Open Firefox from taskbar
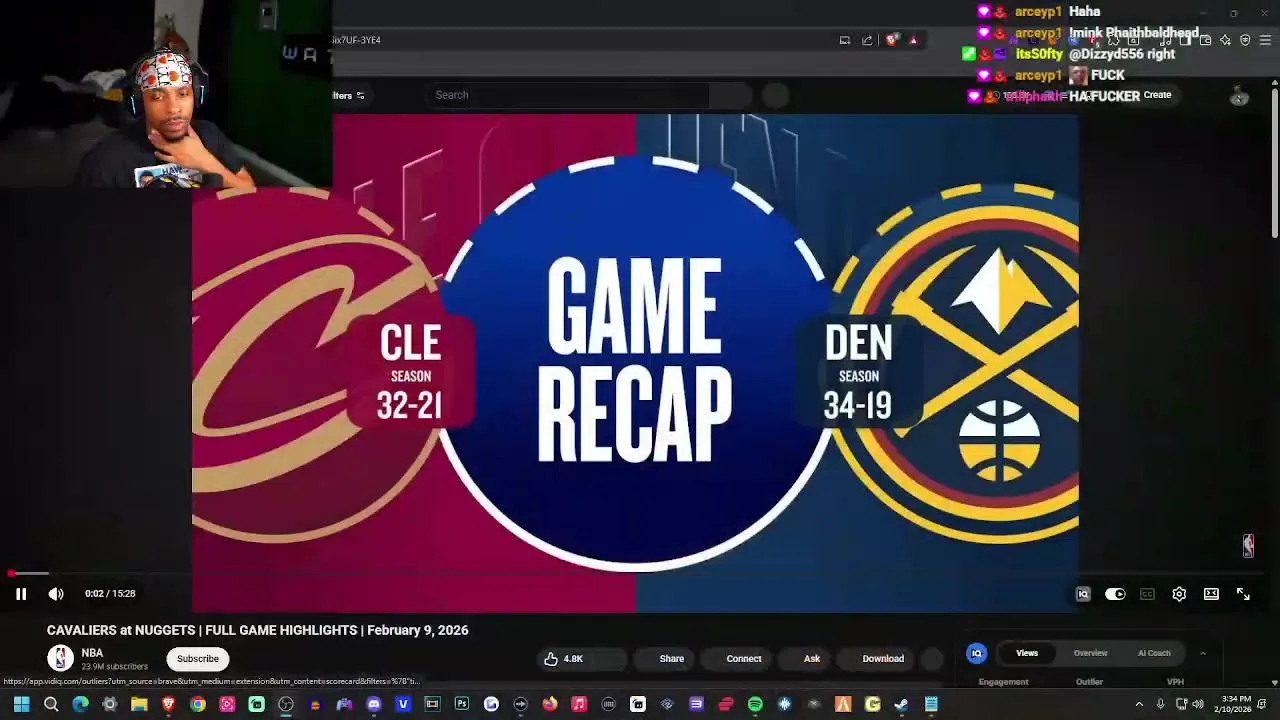Screen dimensions: 1280x720 click(x=550, y=704)
